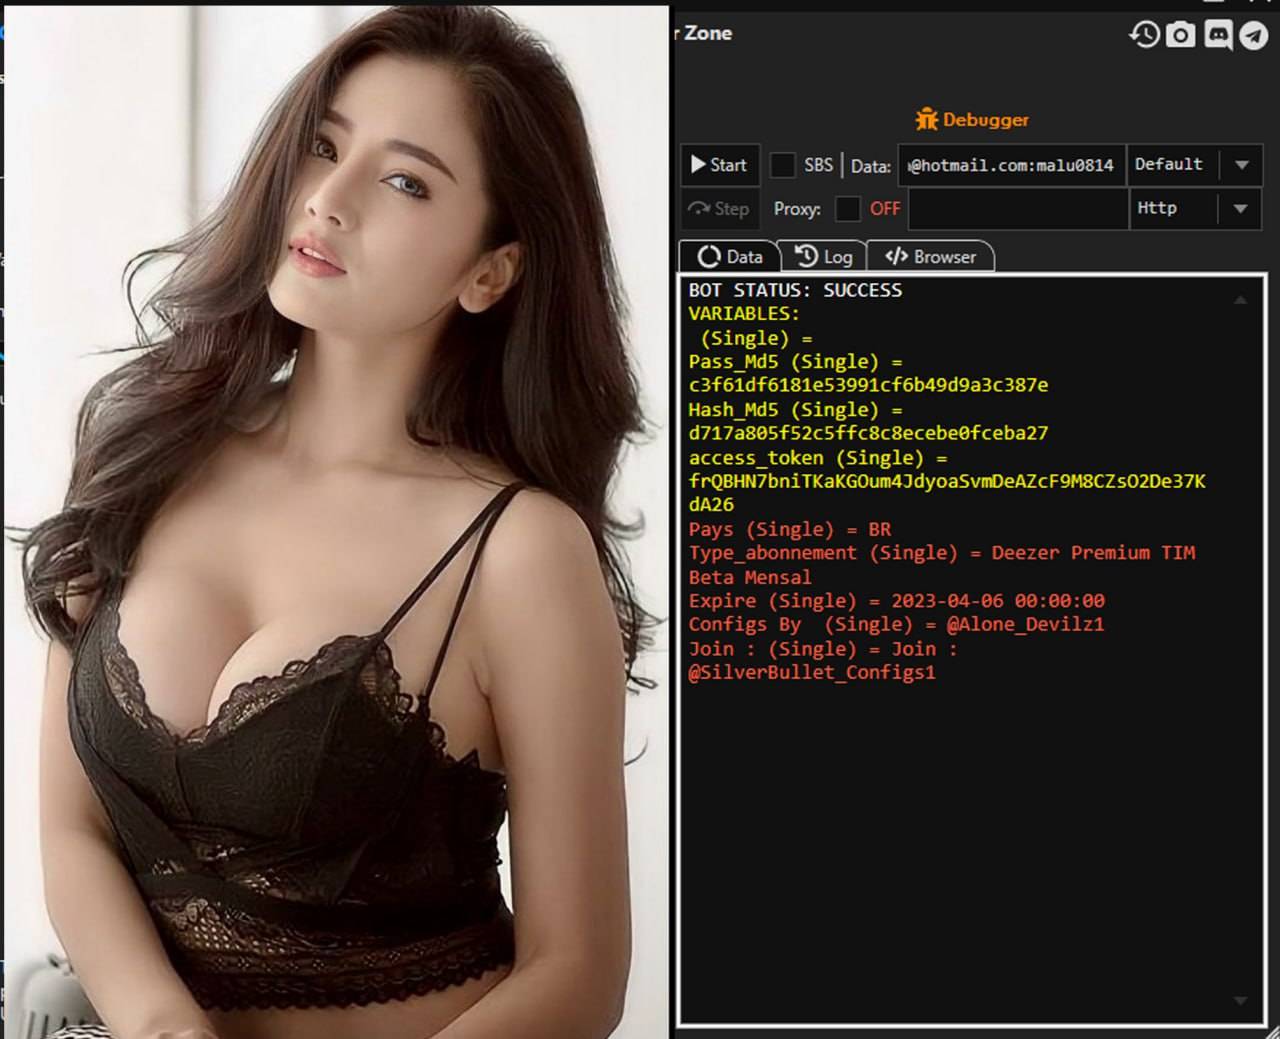The width and height of the screenshot is (1280, 1039).
Task: Open the Telegram paper-plane icon
Action: [1253, 36]
